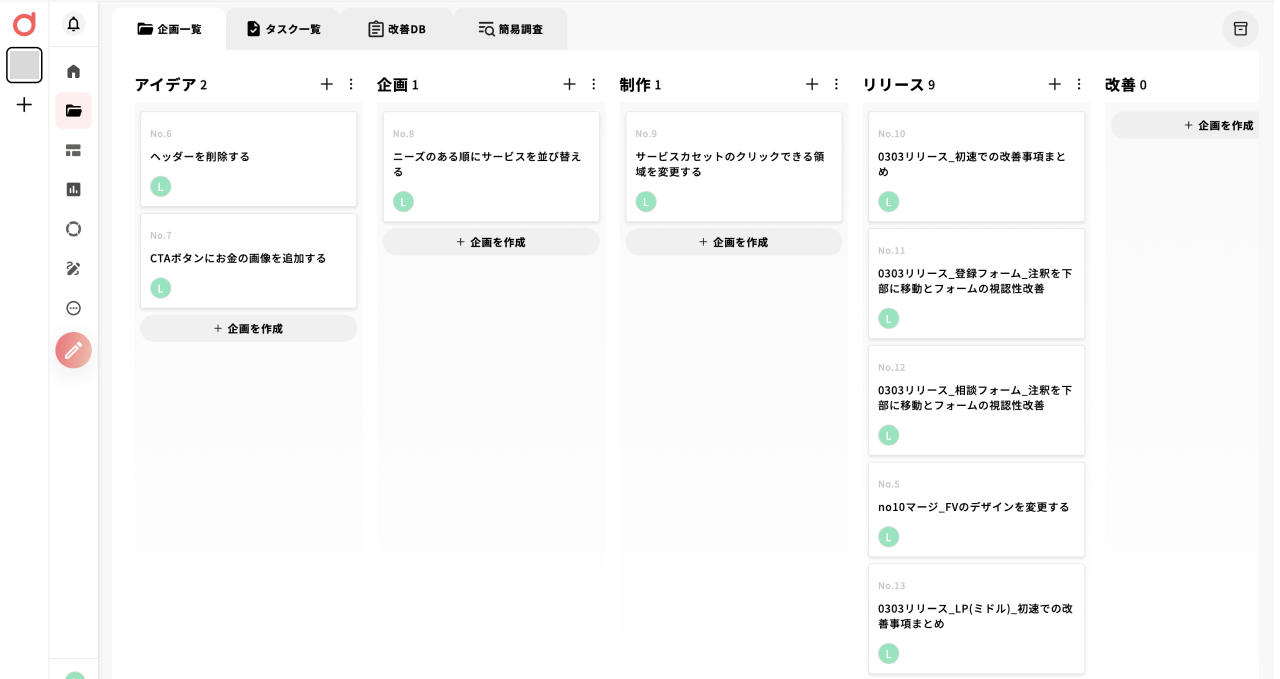Add a card via アイデア column plus
Viewport: 1280px width, 679px height.
coord(326,84)
